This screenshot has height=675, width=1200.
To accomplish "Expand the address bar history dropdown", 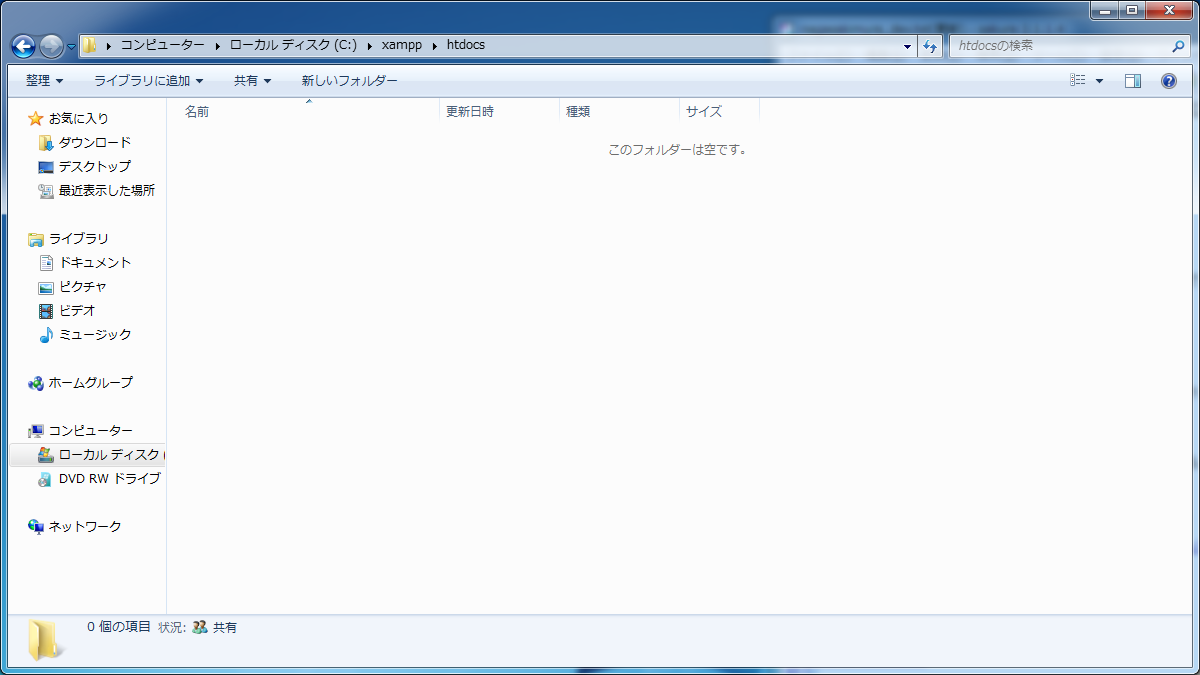I will tap(907, 46).
